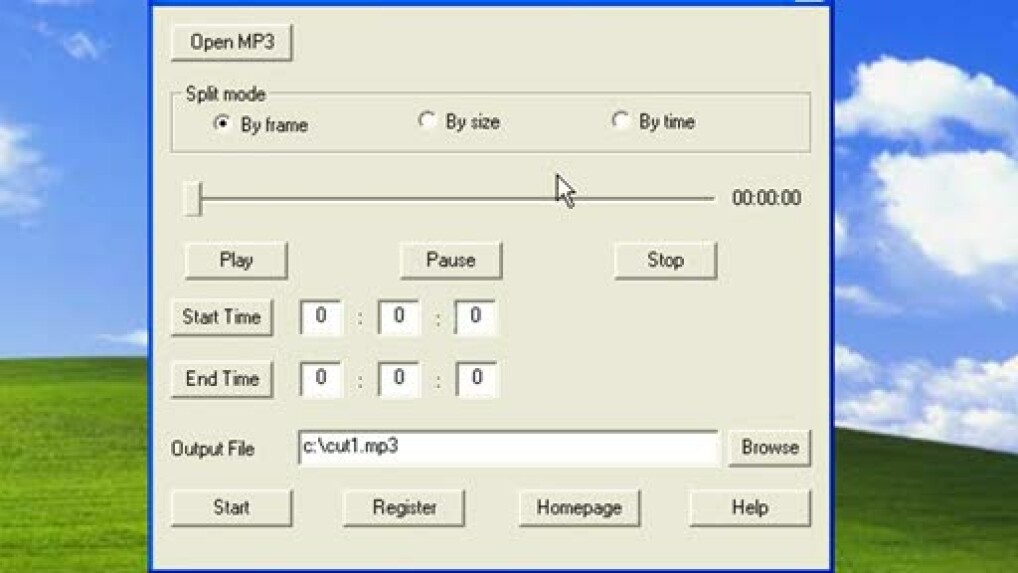The height and width of the screenshot is (573, 1018).
Task: Select the By frame split mode
Action: [222, 125]
